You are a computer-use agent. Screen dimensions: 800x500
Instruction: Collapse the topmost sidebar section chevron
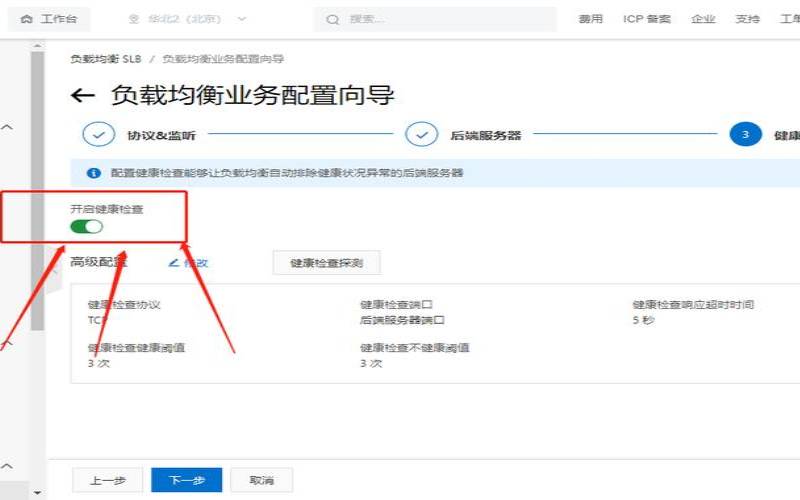(x=7, y=127)
